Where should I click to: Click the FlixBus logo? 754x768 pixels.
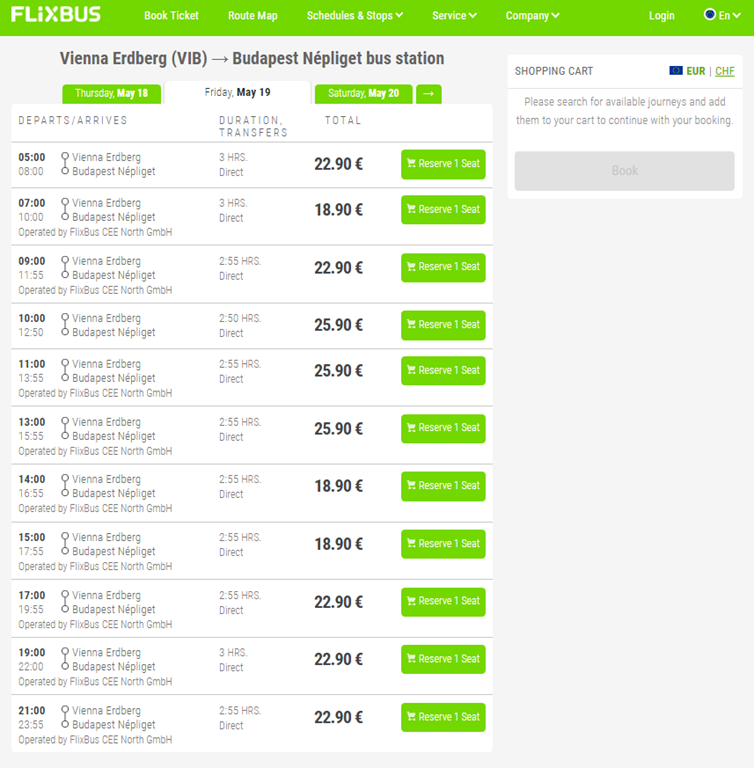56,15
